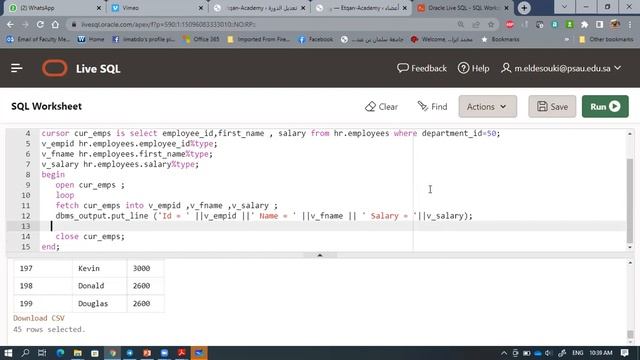Open Adobe Acrobat from taskbar

[x=182, y=353]
